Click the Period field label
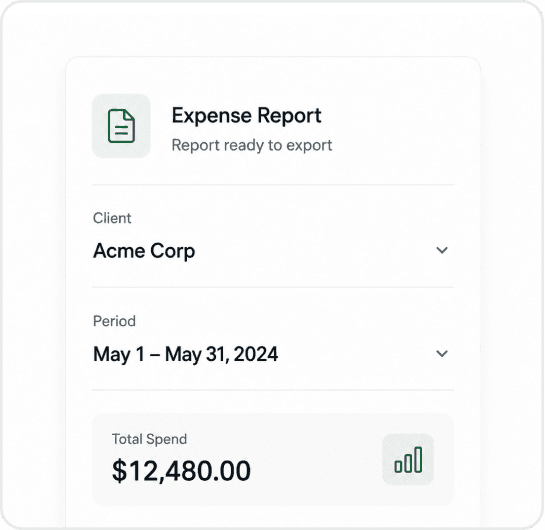Screen dimensions: 545x530 click(114, 321)
